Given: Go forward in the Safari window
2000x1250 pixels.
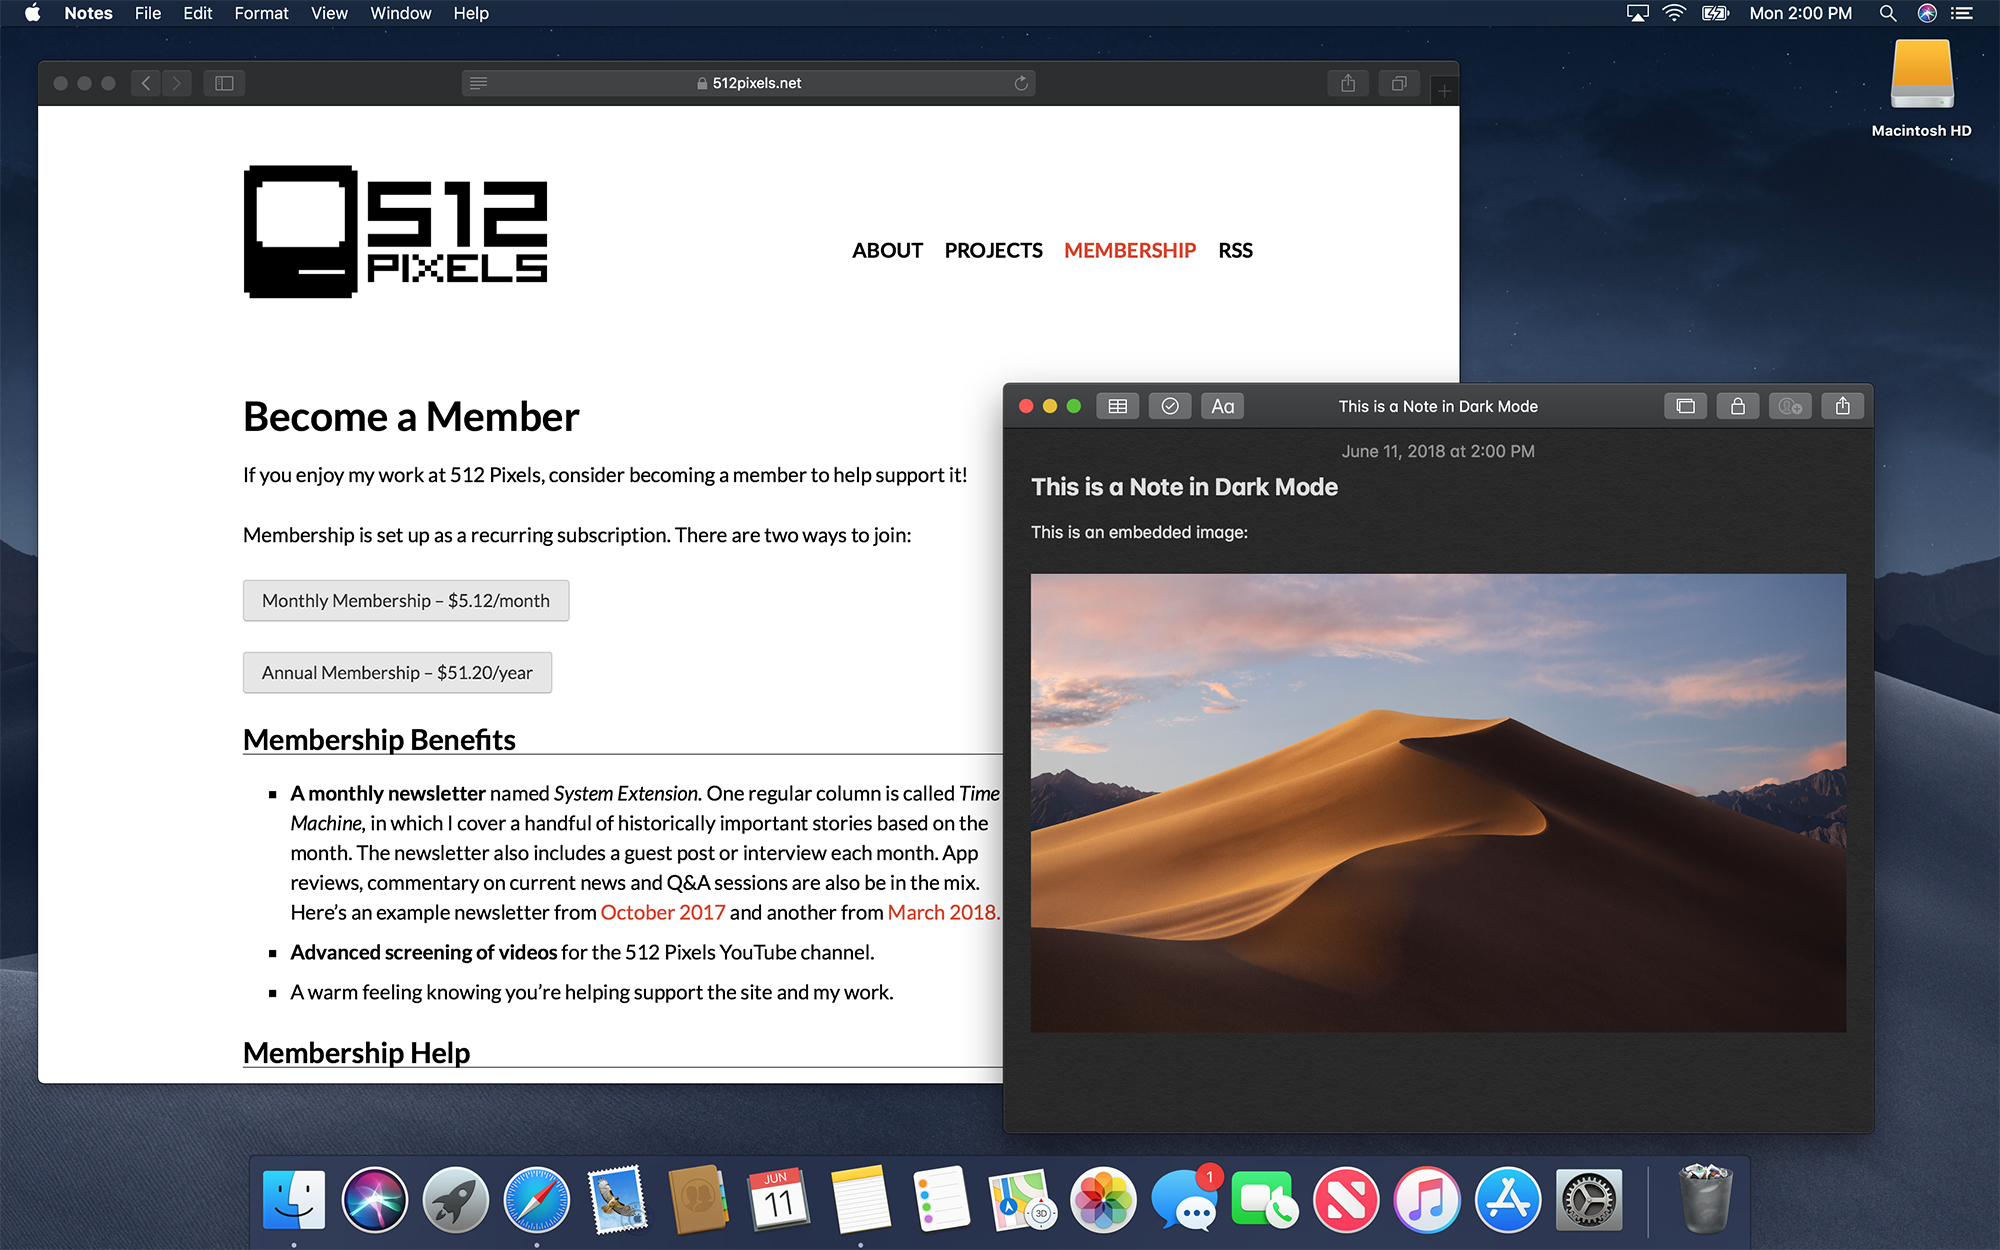Looking at the screenshot, I should 177,83.
